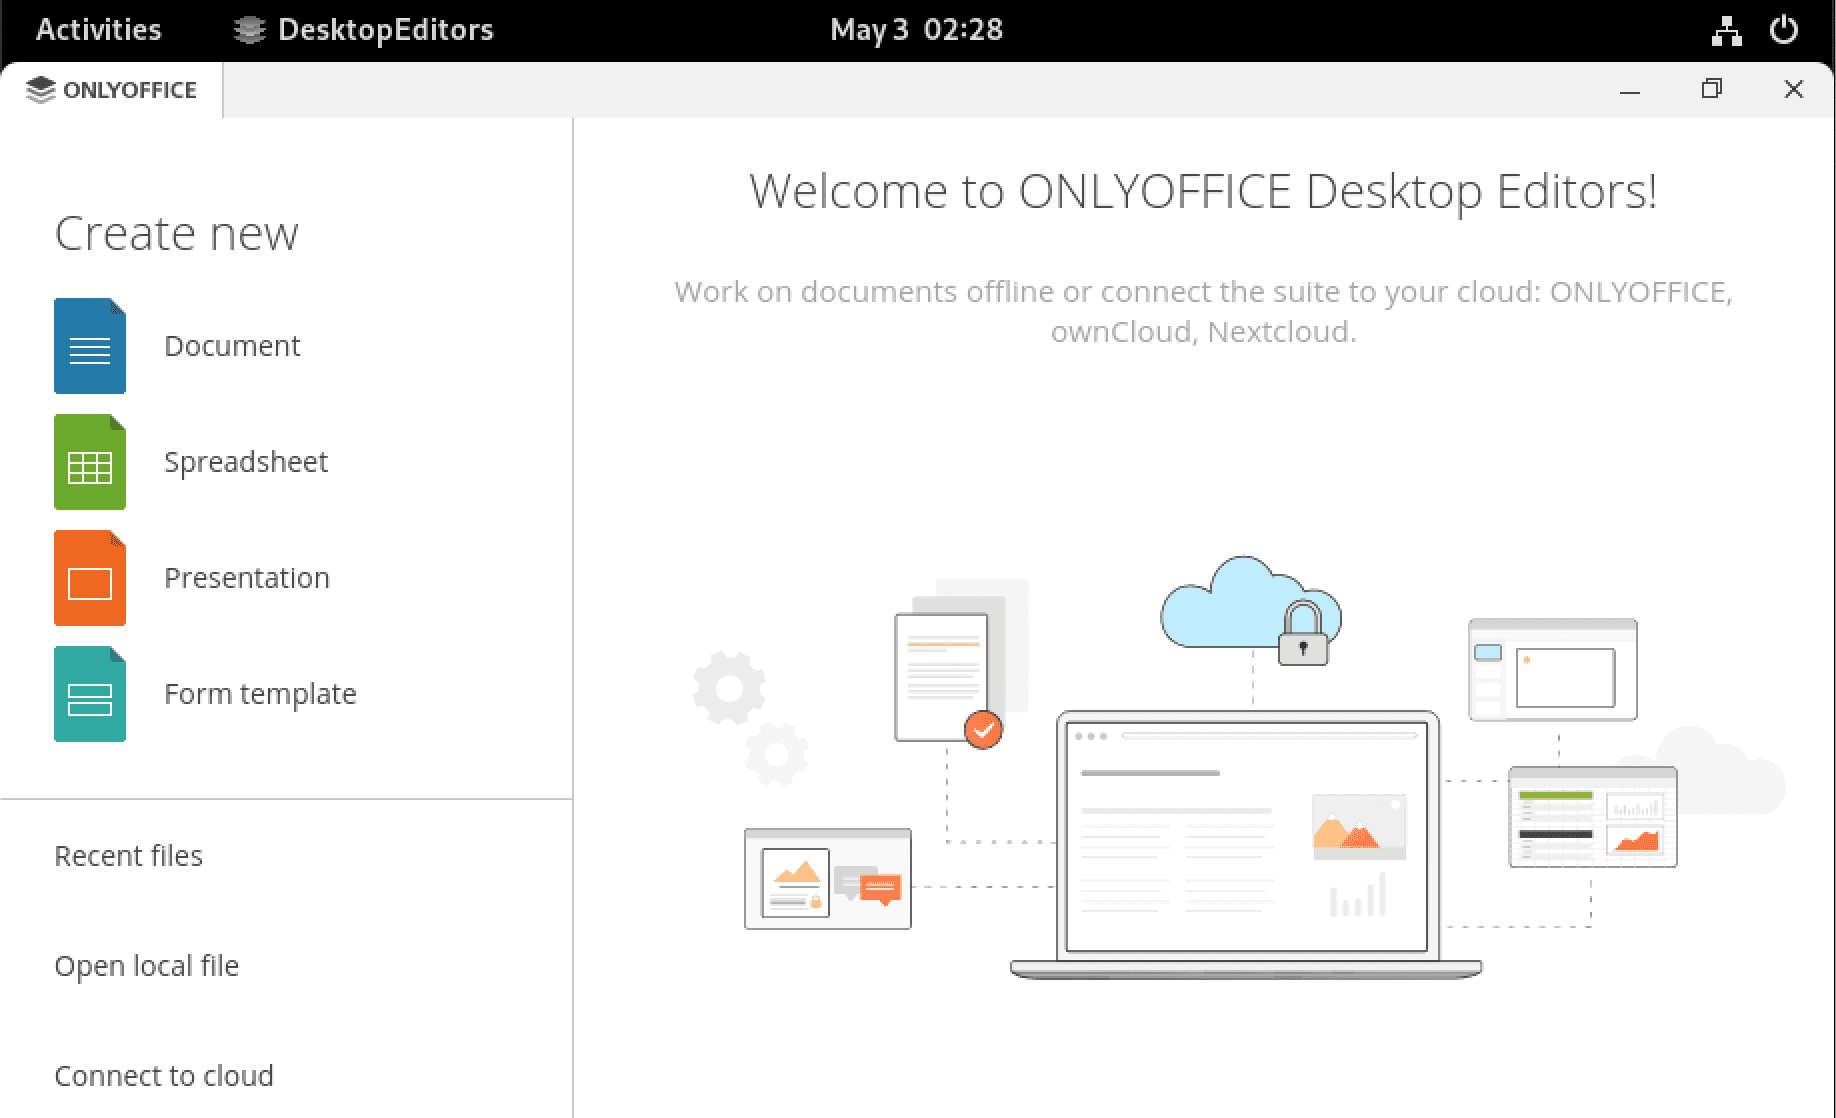Image resolution: width=1836 pixels, height=1118 pixels.
Task: Click the Presentation creation icon
Action: tap(89, 578)
